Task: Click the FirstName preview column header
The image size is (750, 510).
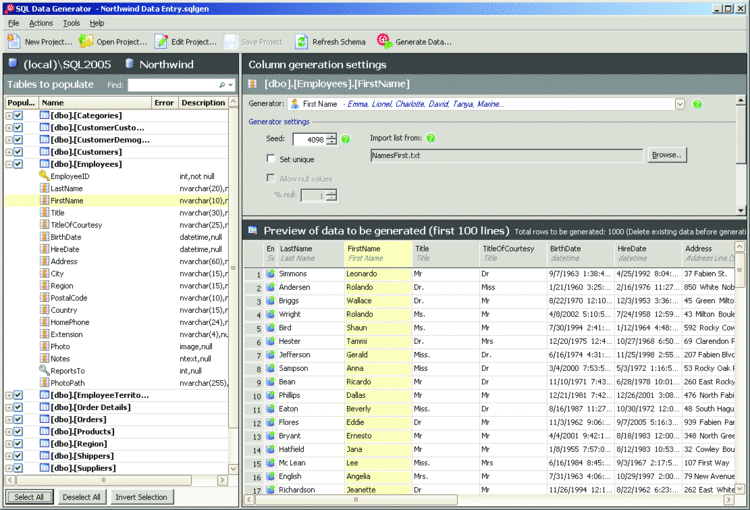Action: pos(378,253)
